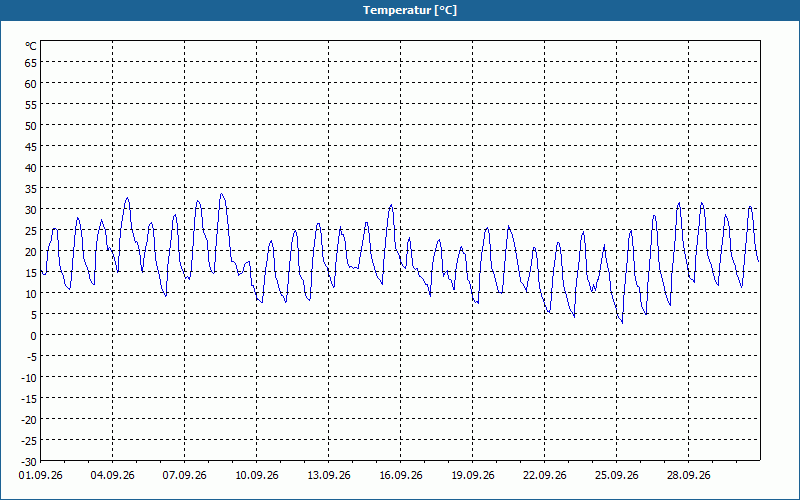Image resolution: width=800 pixels, height=500 pixels.
Task: Click the 50 y-axis label
Action: 31,126
